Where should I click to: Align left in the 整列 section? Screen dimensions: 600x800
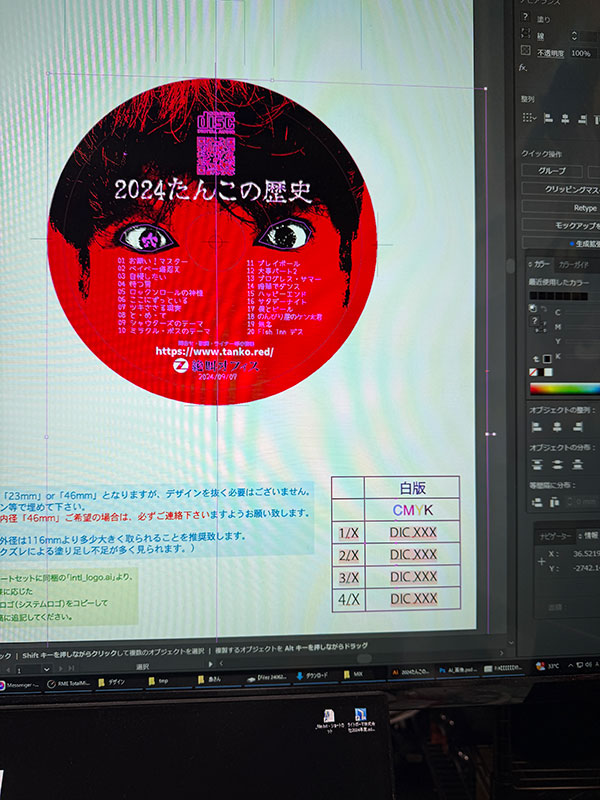point(548,118)
